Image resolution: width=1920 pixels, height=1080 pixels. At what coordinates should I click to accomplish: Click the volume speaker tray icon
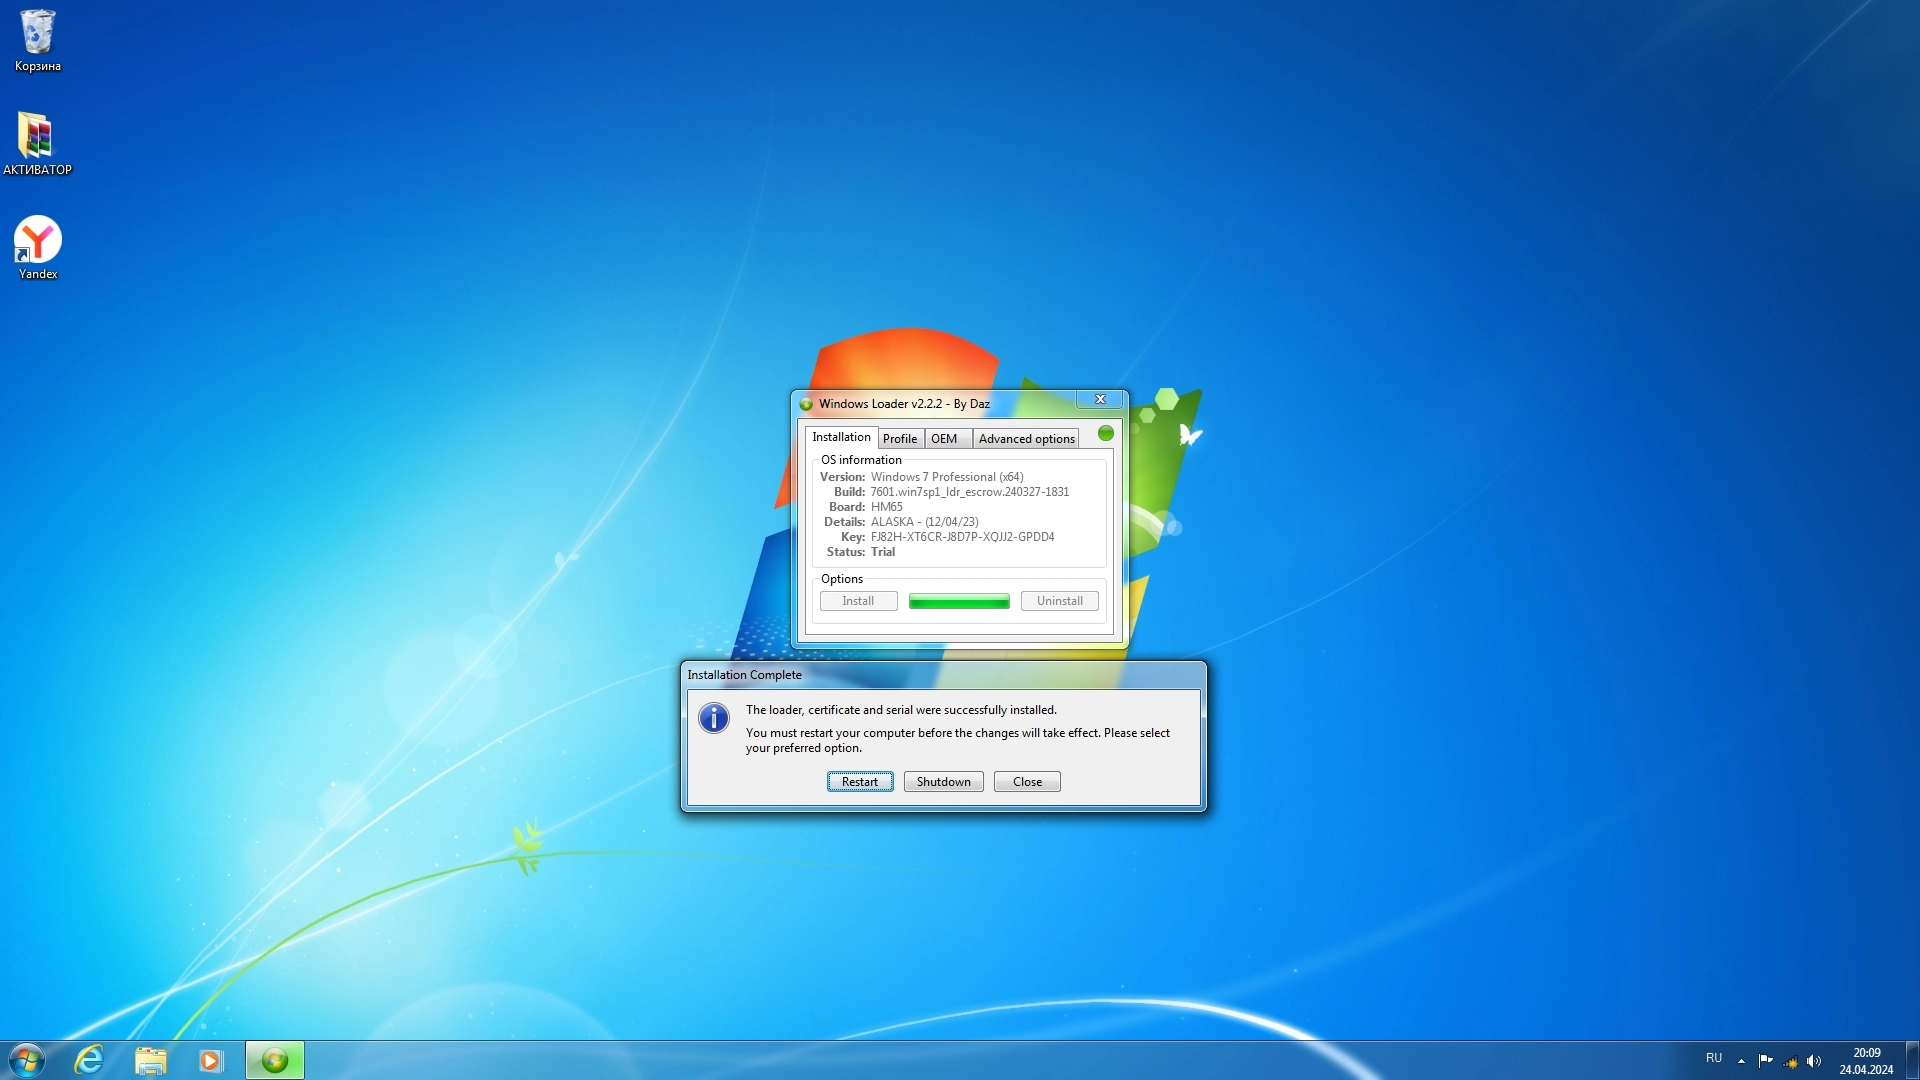1814,1060
